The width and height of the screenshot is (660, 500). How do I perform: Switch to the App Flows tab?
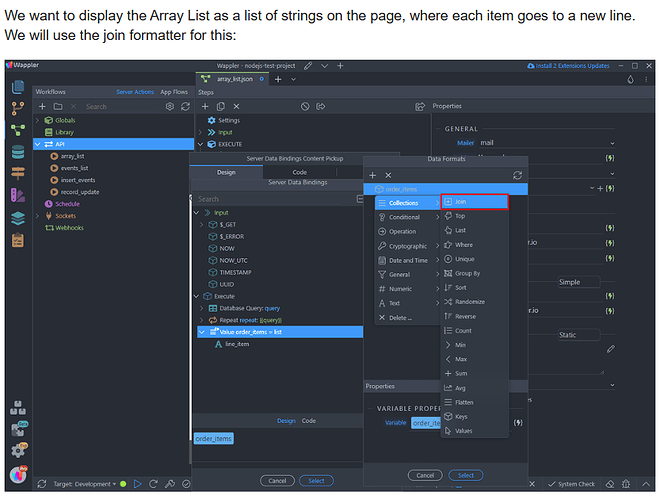pos(174,92)
